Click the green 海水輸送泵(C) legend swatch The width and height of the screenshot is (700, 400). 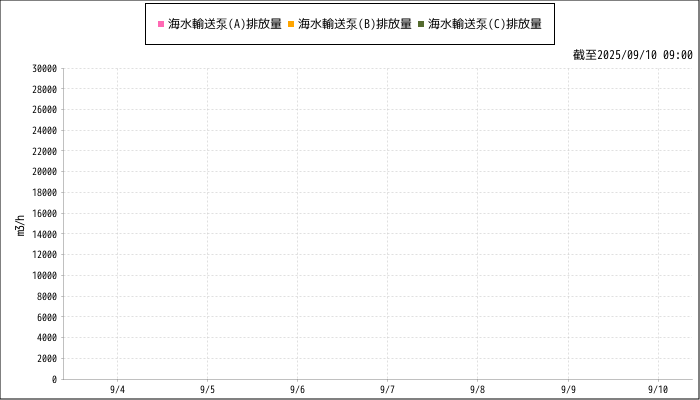421,24
